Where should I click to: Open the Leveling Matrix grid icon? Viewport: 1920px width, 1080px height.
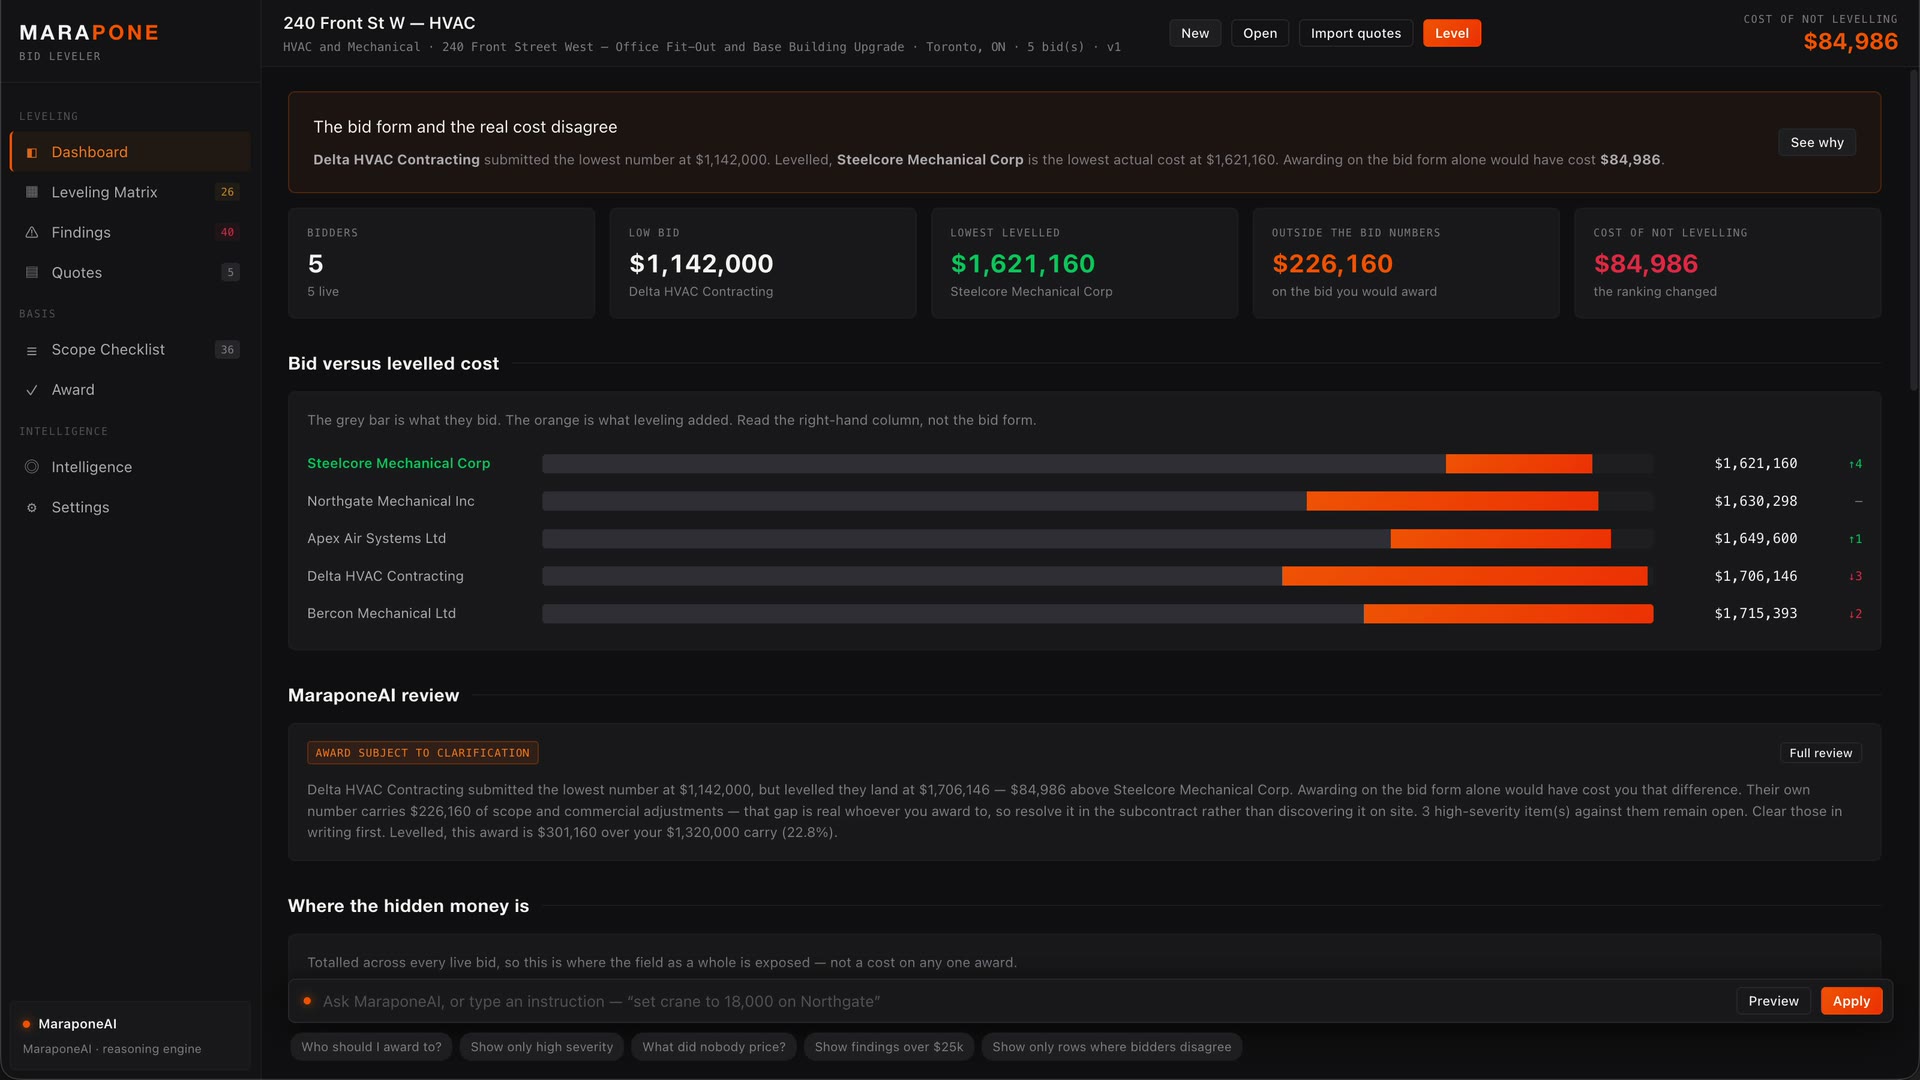(32, 192)
